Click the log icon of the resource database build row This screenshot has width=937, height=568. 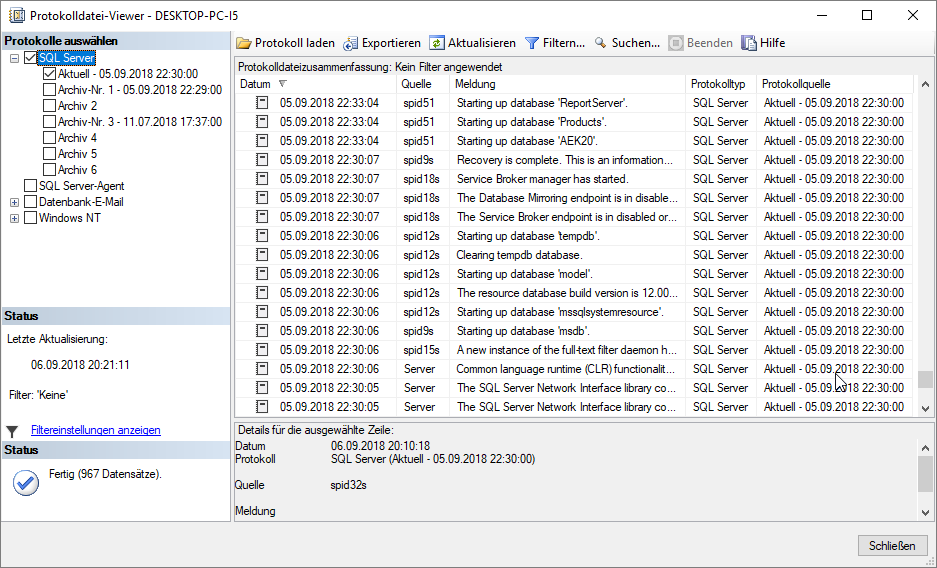click(x=262, y=293)
